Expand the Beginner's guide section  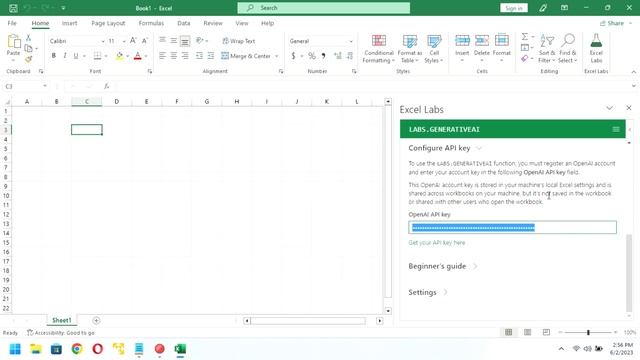[443, 266]
